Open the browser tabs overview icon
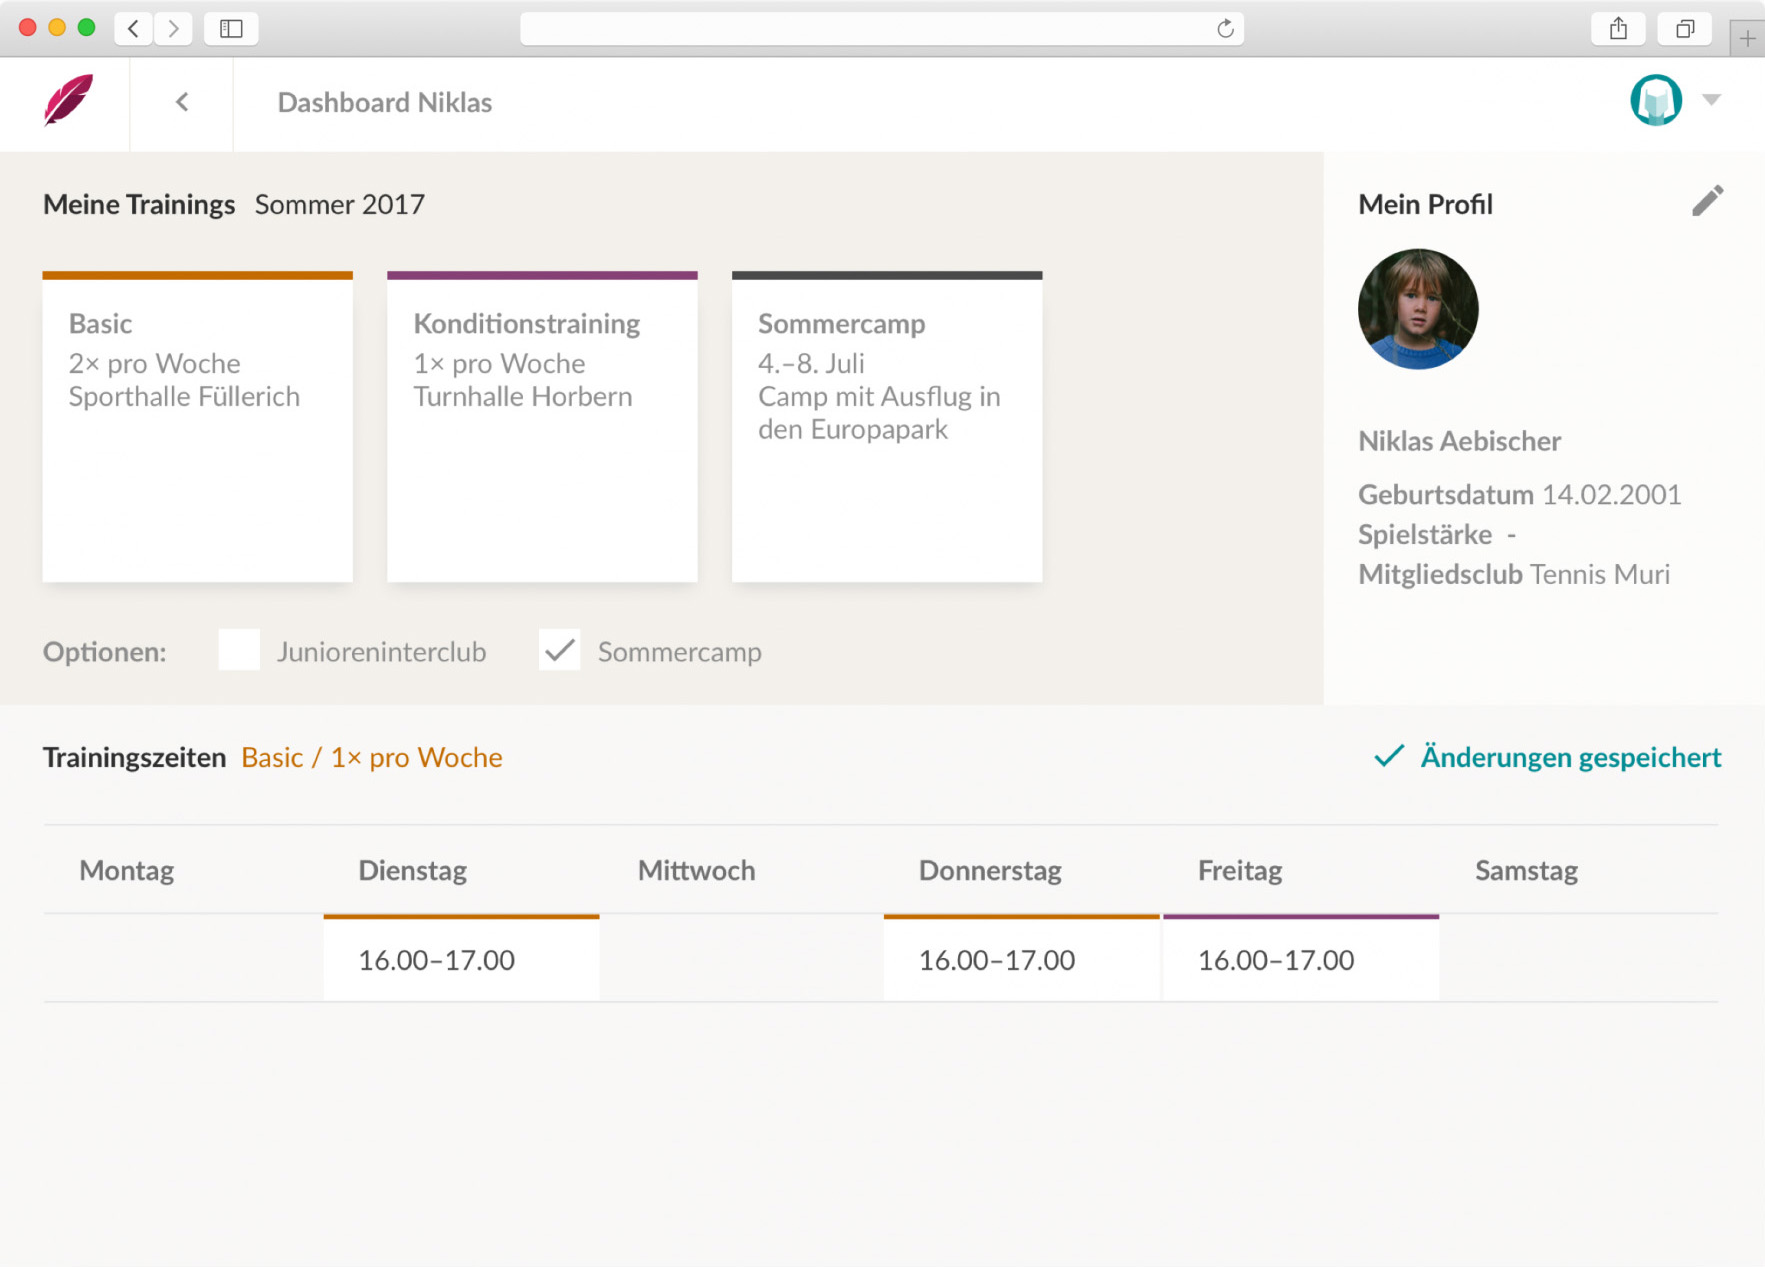 1685,29
